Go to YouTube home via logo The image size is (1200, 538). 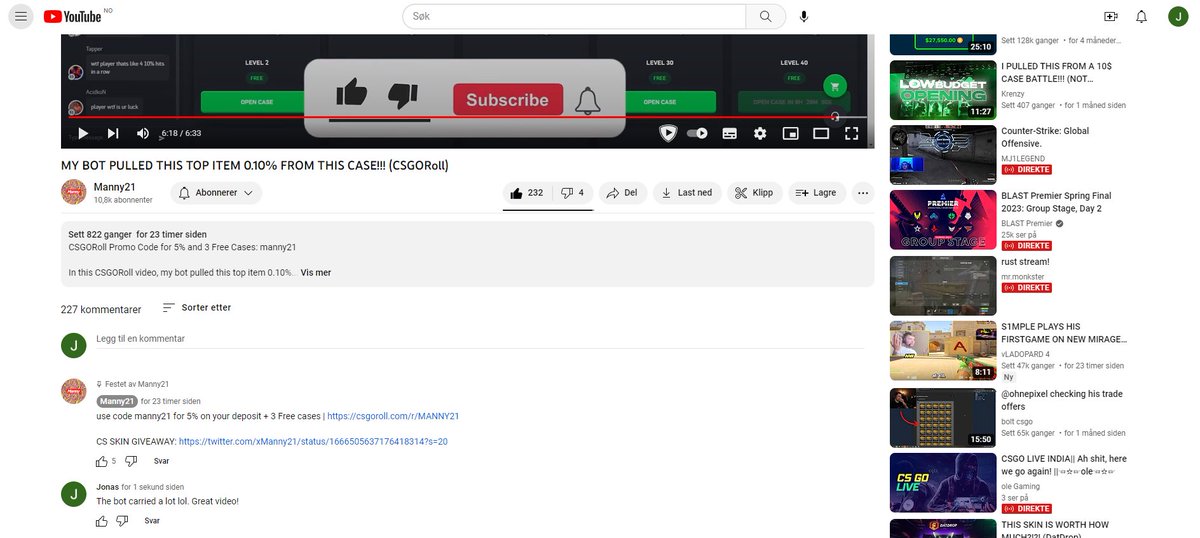point(73,16)
